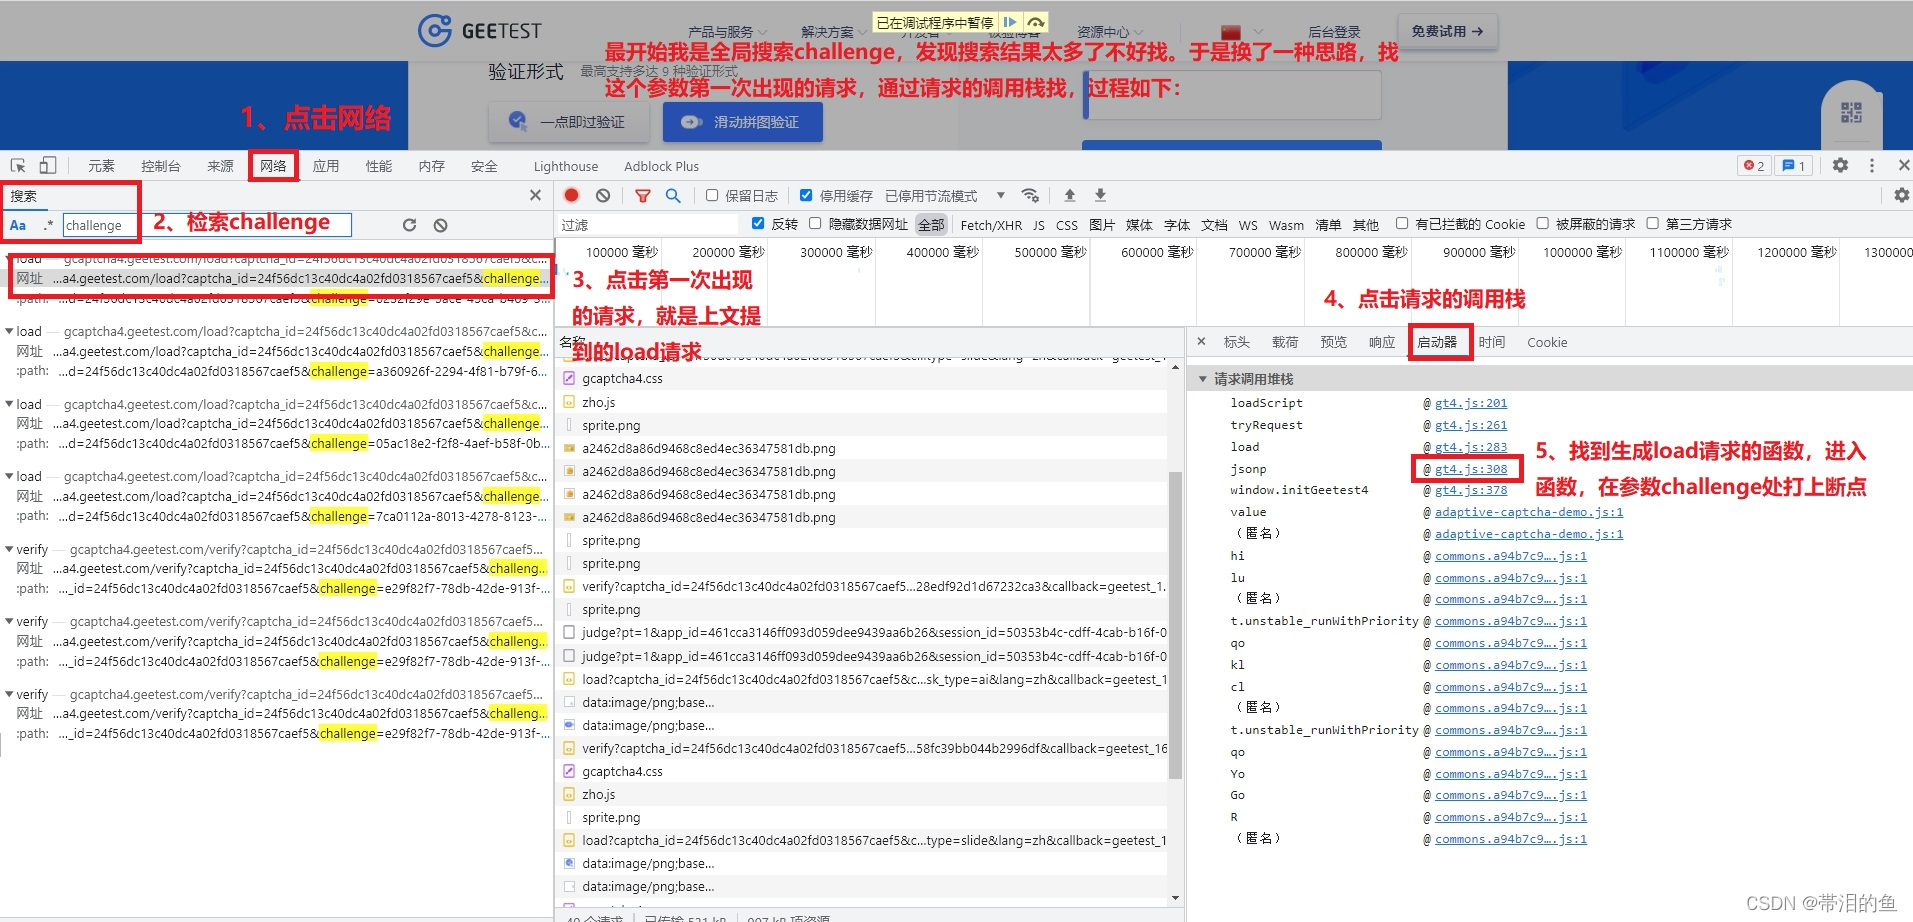Screen dimensions: 1913x922
Task: Clear the network log with the clear icon
Action: (603, 196)
